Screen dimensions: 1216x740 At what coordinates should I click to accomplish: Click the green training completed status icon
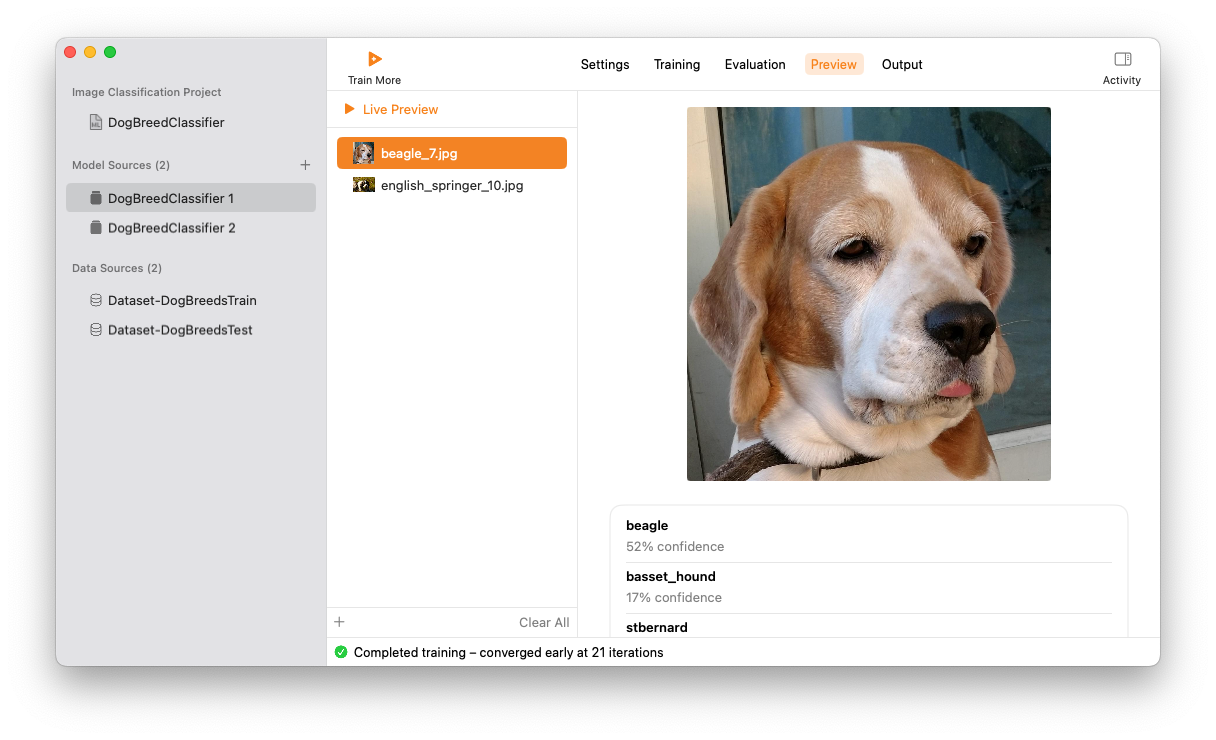click(341, 652)
